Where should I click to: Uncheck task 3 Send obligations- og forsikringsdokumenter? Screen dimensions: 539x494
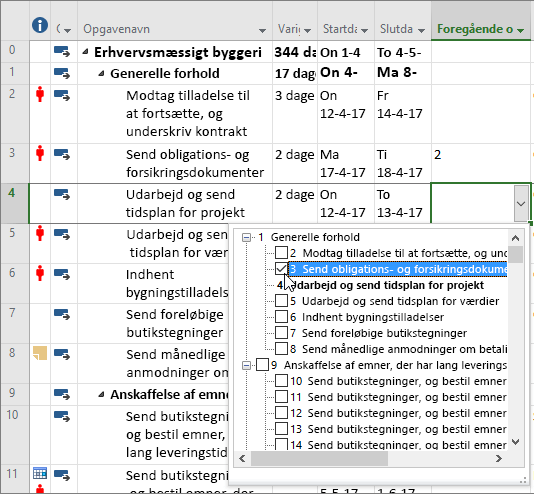(x=281, y=269)
